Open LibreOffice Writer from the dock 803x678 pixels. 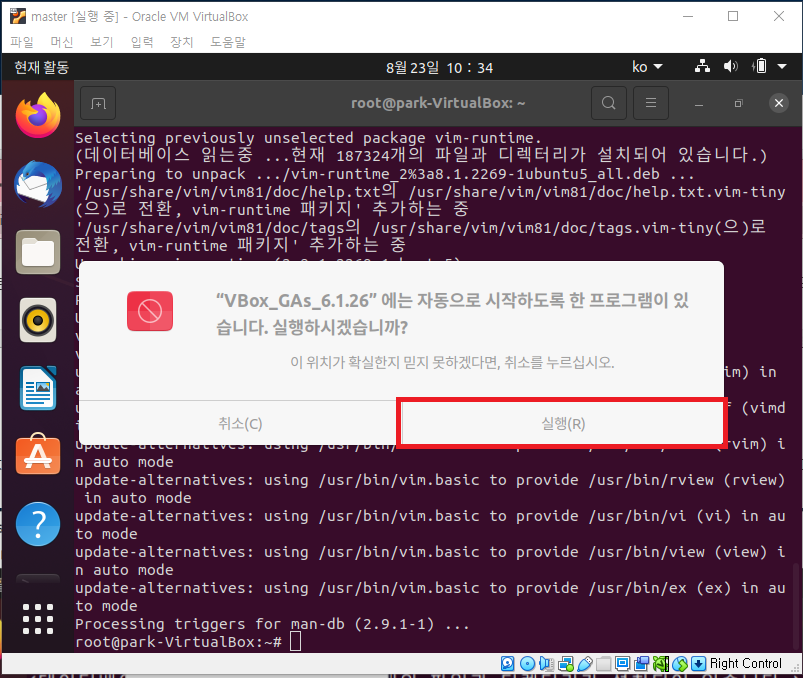pos(38,388)
